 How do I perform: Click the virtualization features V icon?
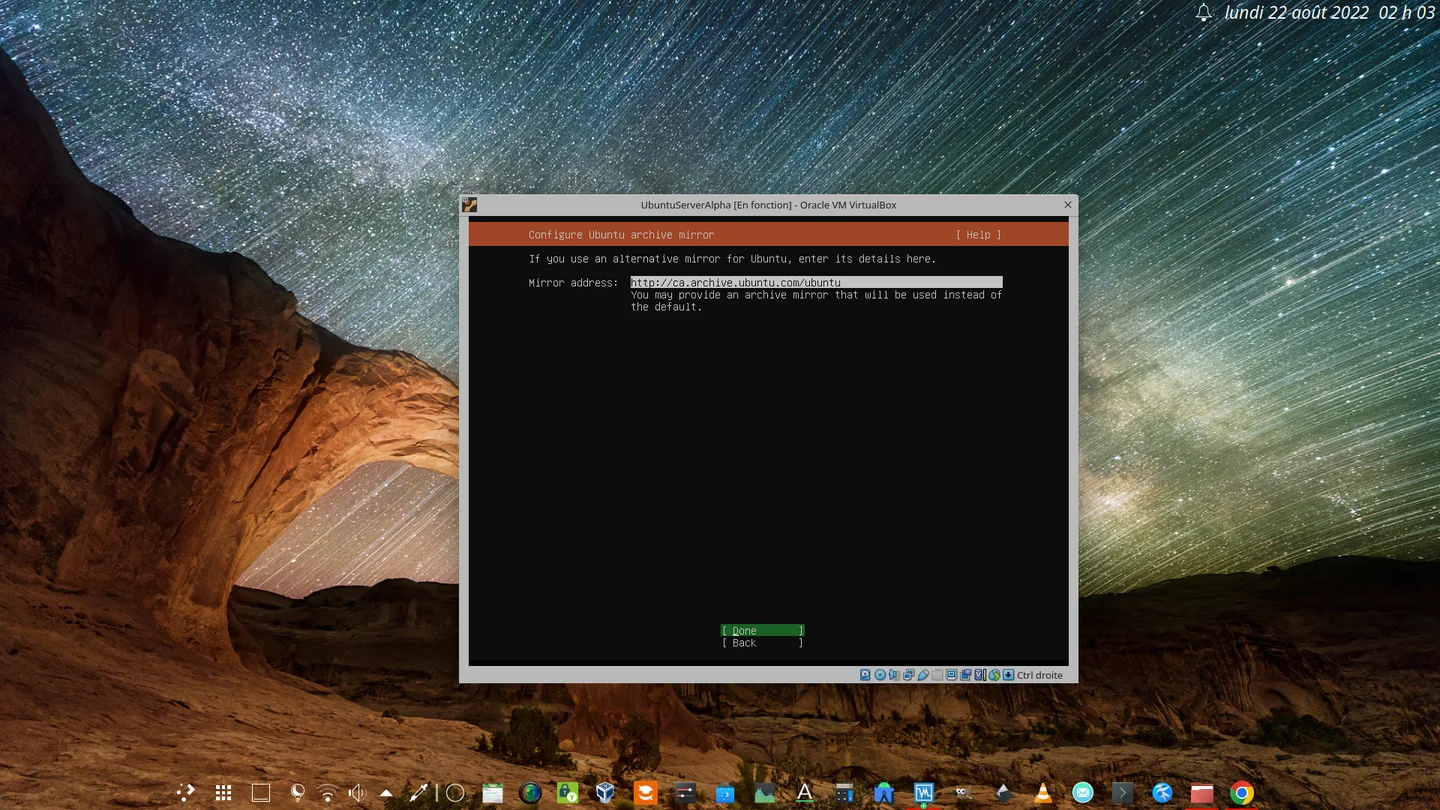[x=981, y=675]
